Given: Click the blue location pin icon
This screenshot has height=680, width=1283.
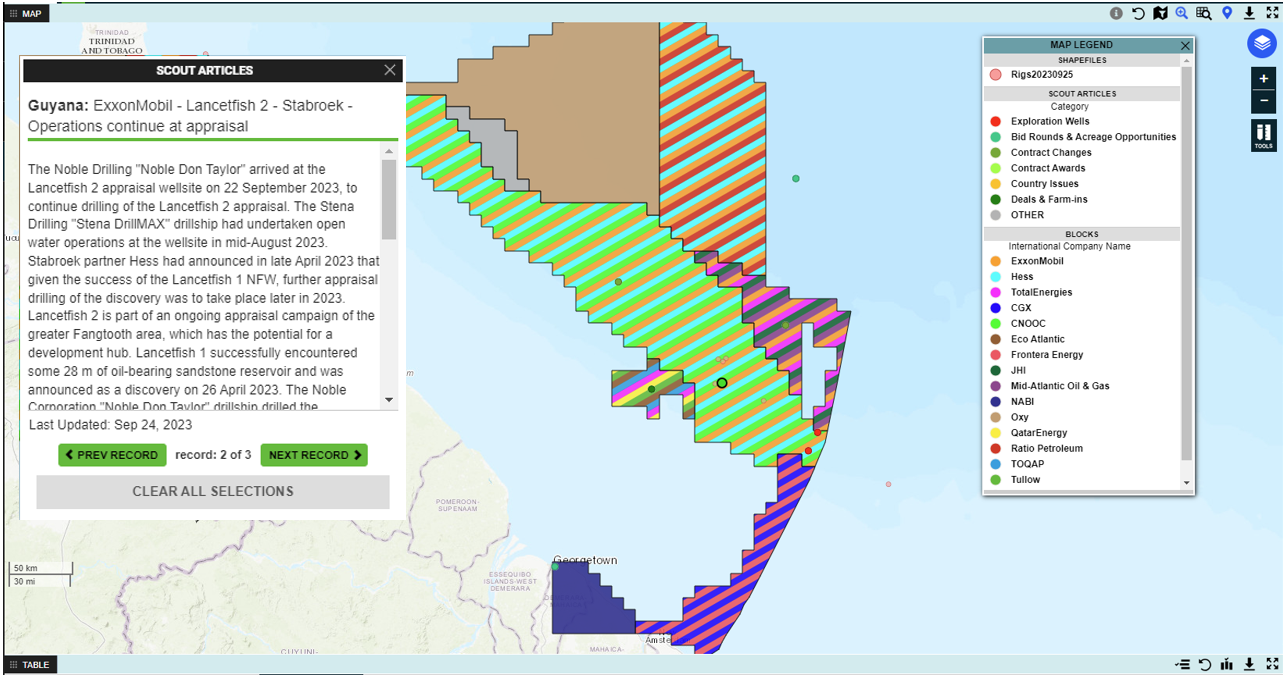Looking at the screenshot, I should pyautogui.click(x=1227, y=13).
